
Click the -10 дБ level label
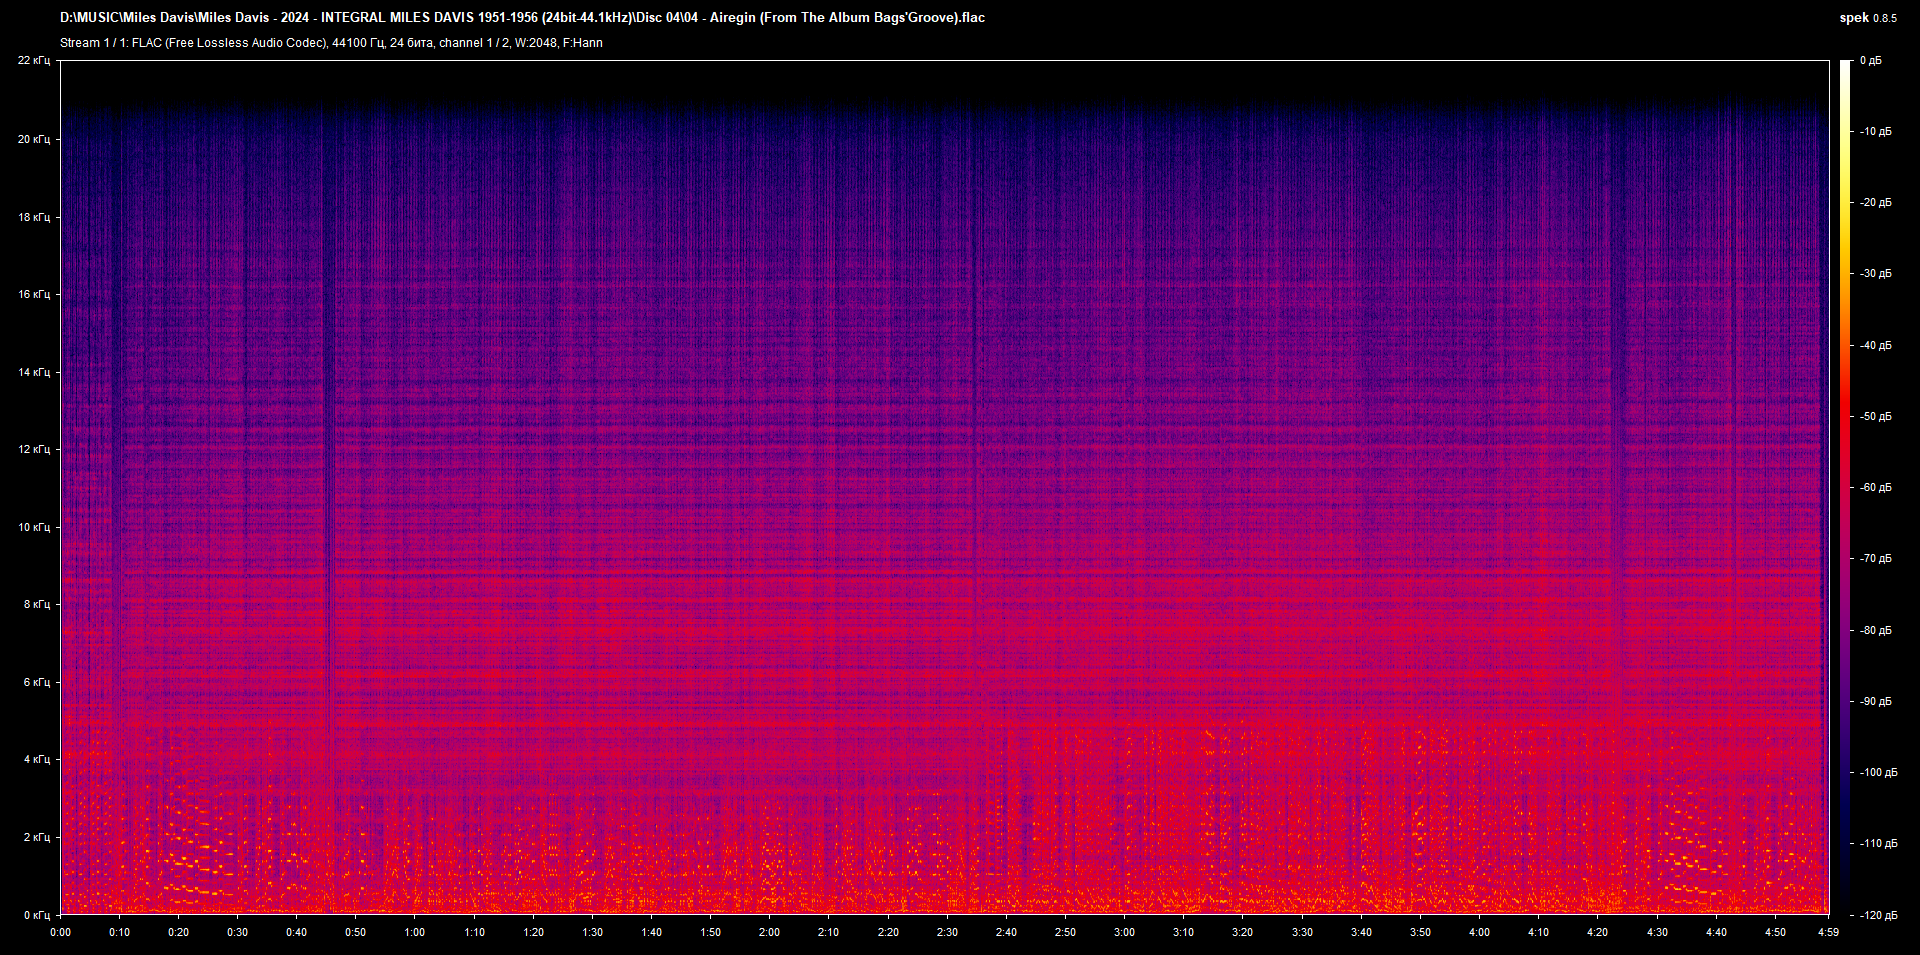[1875, 131]
